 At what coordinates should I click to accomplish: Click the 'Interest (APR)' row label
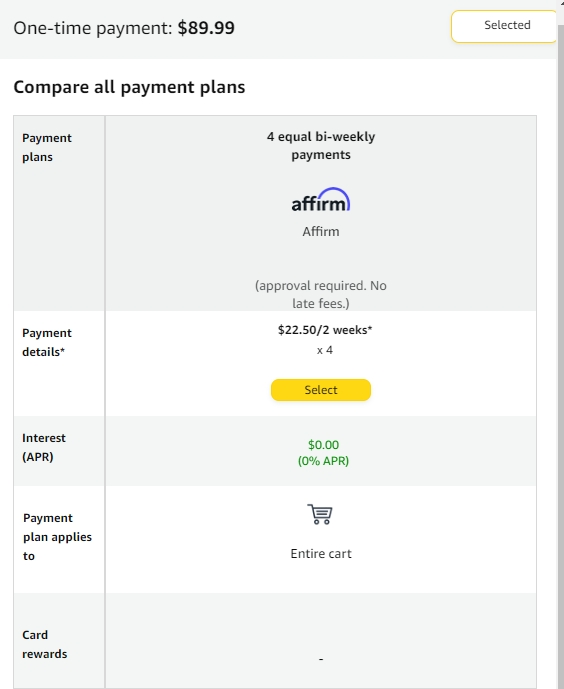click(43, 447)
